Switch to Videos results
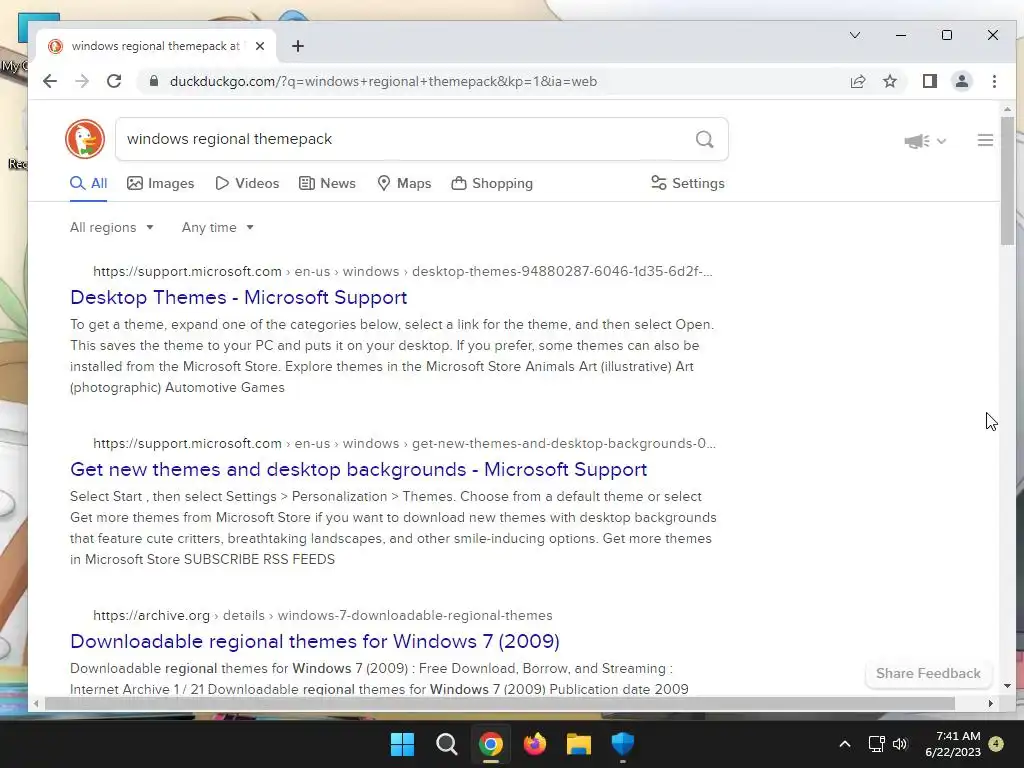 pos(247,184)
